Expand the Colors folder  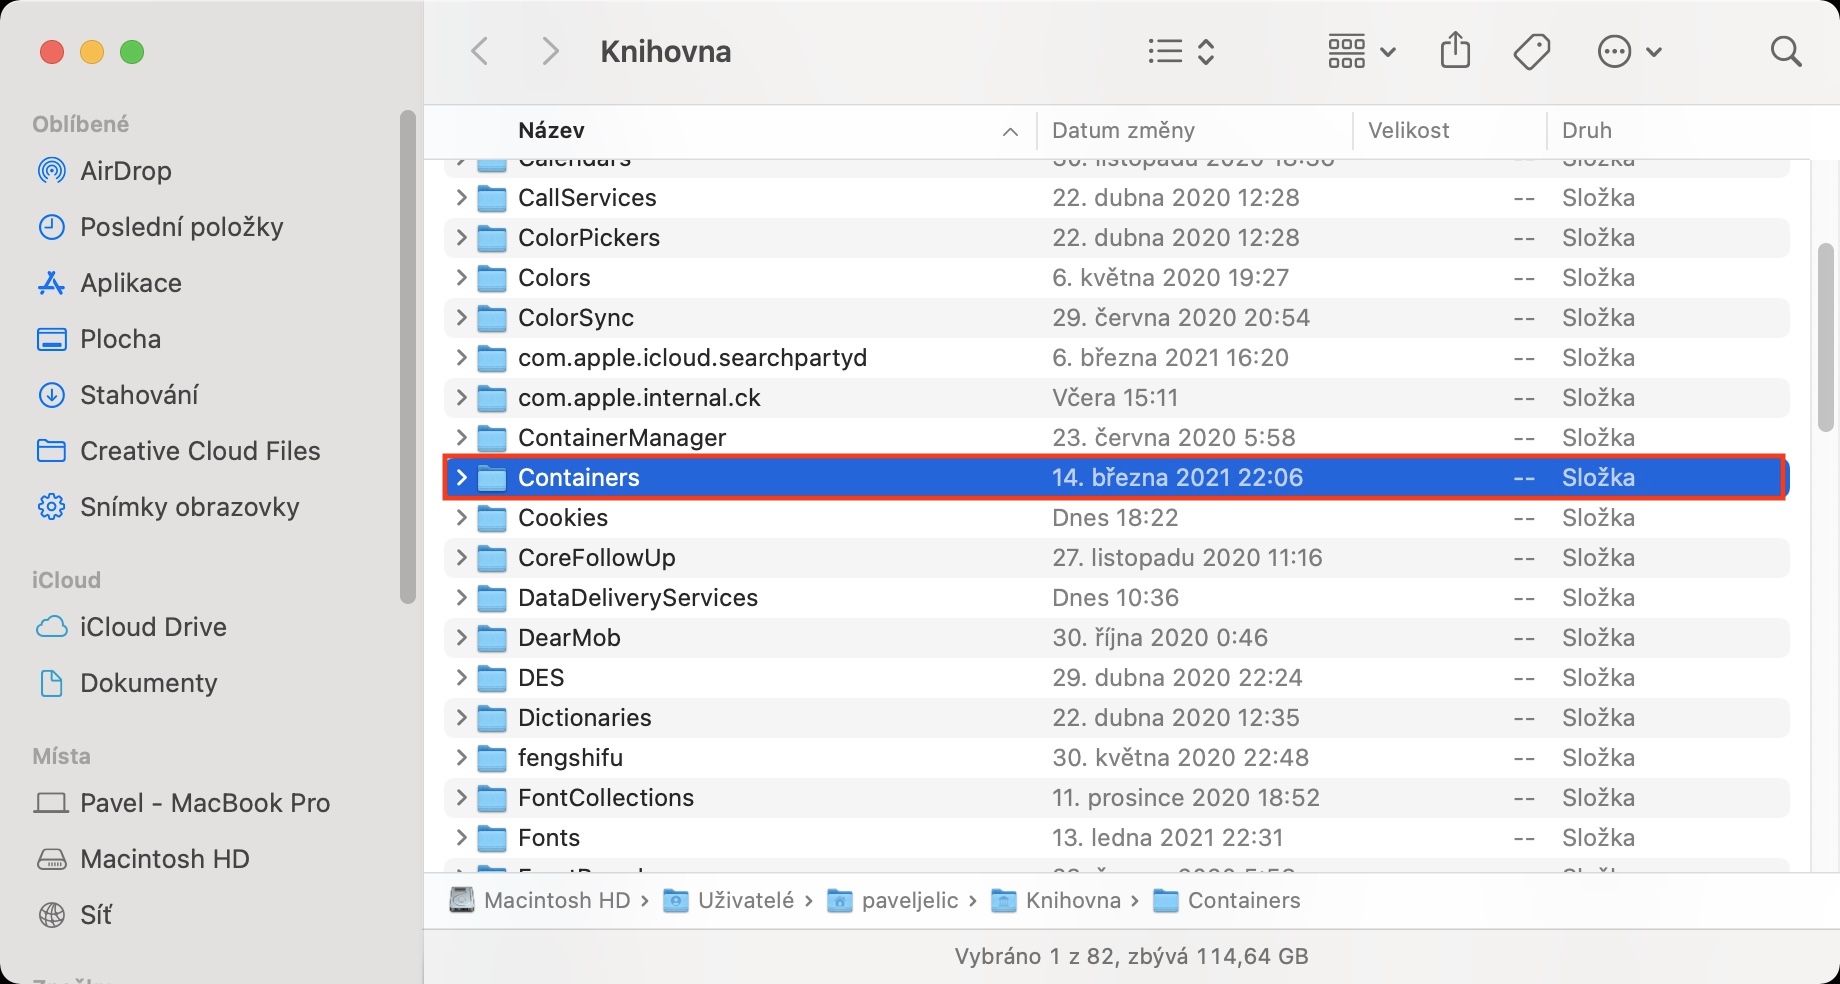pyautogui.click(x=460, y=277)
